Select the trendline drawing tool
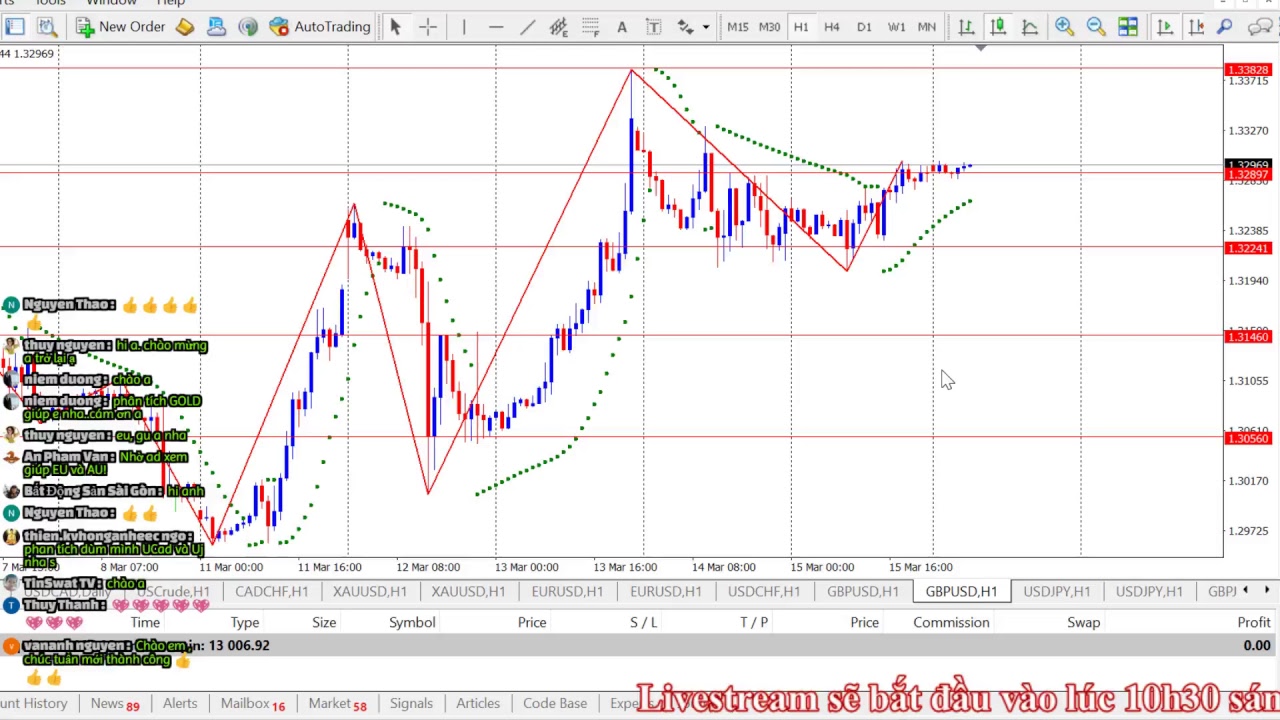 (527, 27)
